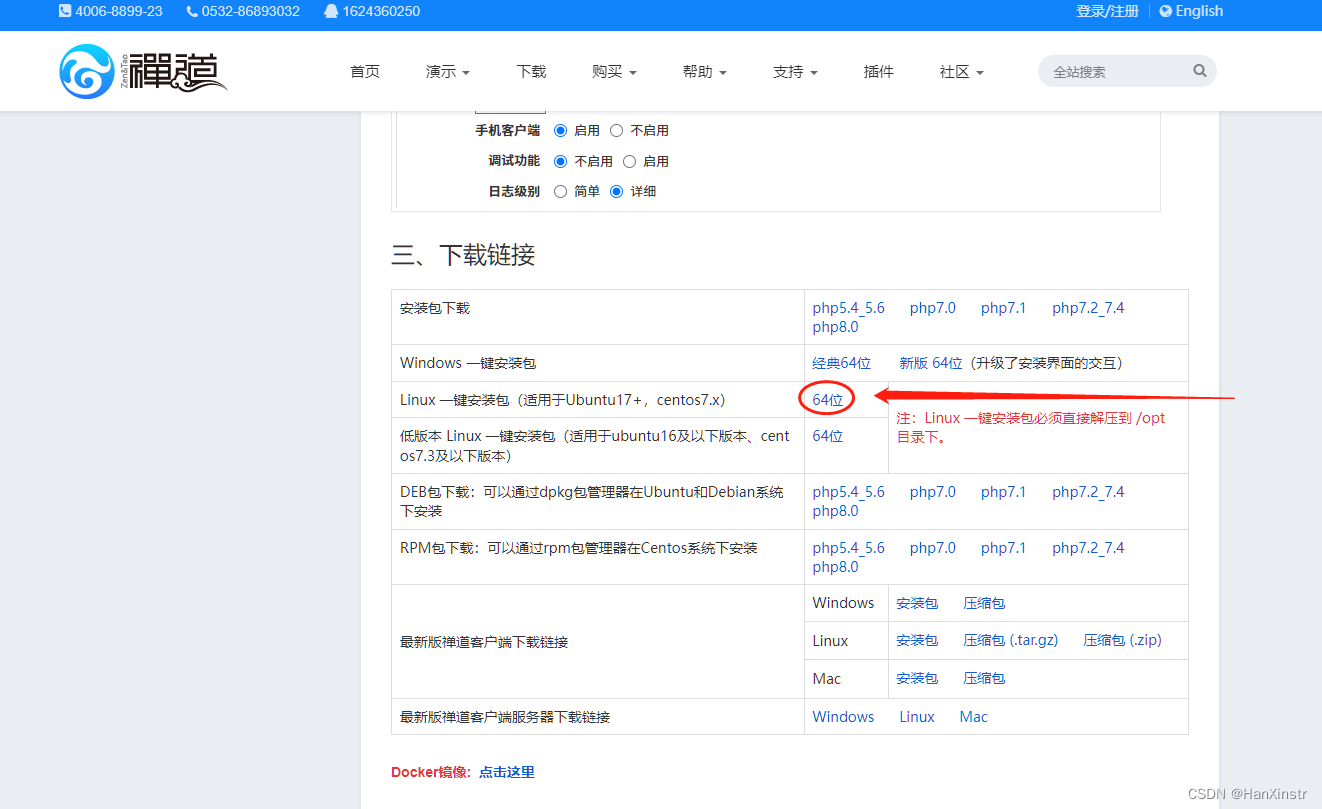1322x809 pixels.
Task: Download 安装包 php8.0 link
Action: pos(836,327)
